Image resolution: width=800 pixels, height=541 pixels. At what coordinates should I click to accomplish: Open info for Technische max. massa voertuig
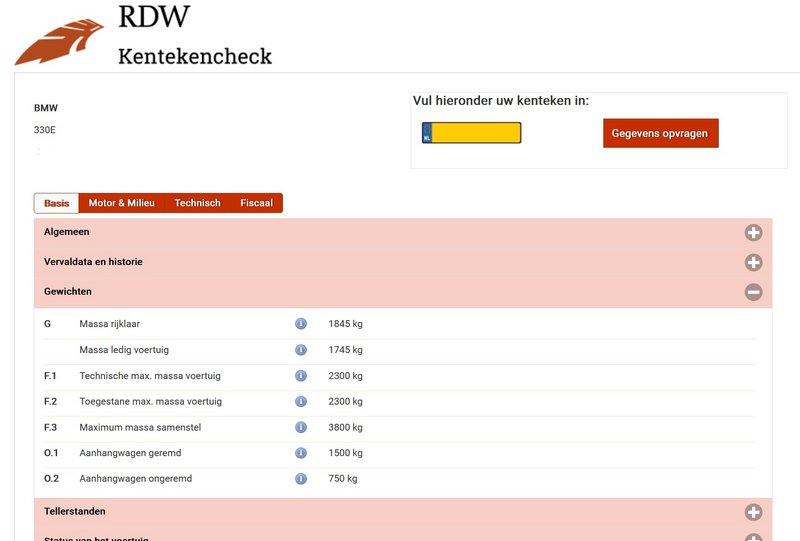(301, 376)
